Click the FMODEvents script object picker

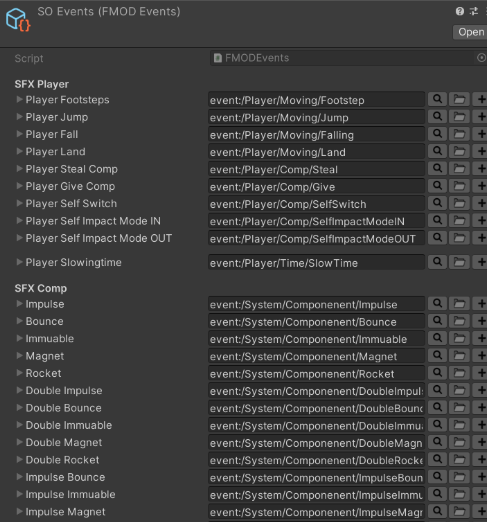click(481, 58)
